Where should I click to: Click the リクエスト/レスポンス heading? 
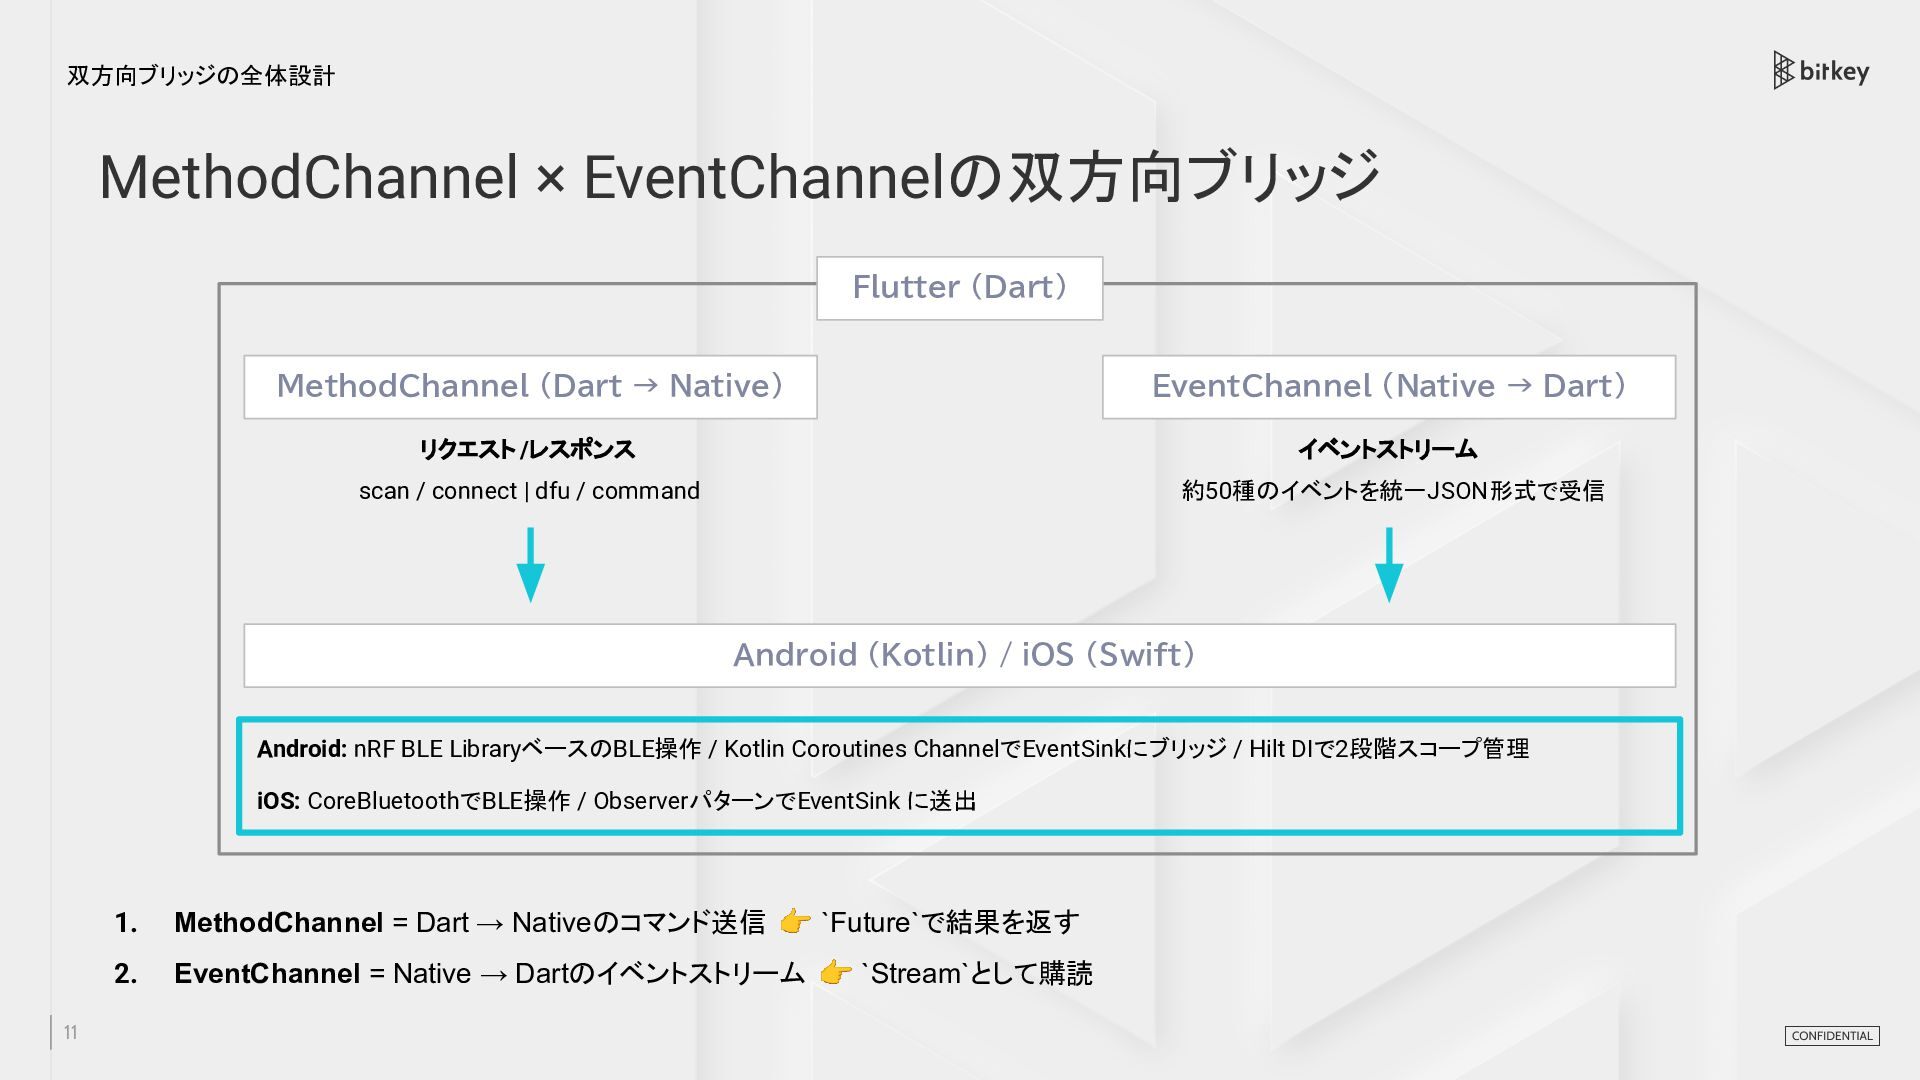[x=527, y=449]
